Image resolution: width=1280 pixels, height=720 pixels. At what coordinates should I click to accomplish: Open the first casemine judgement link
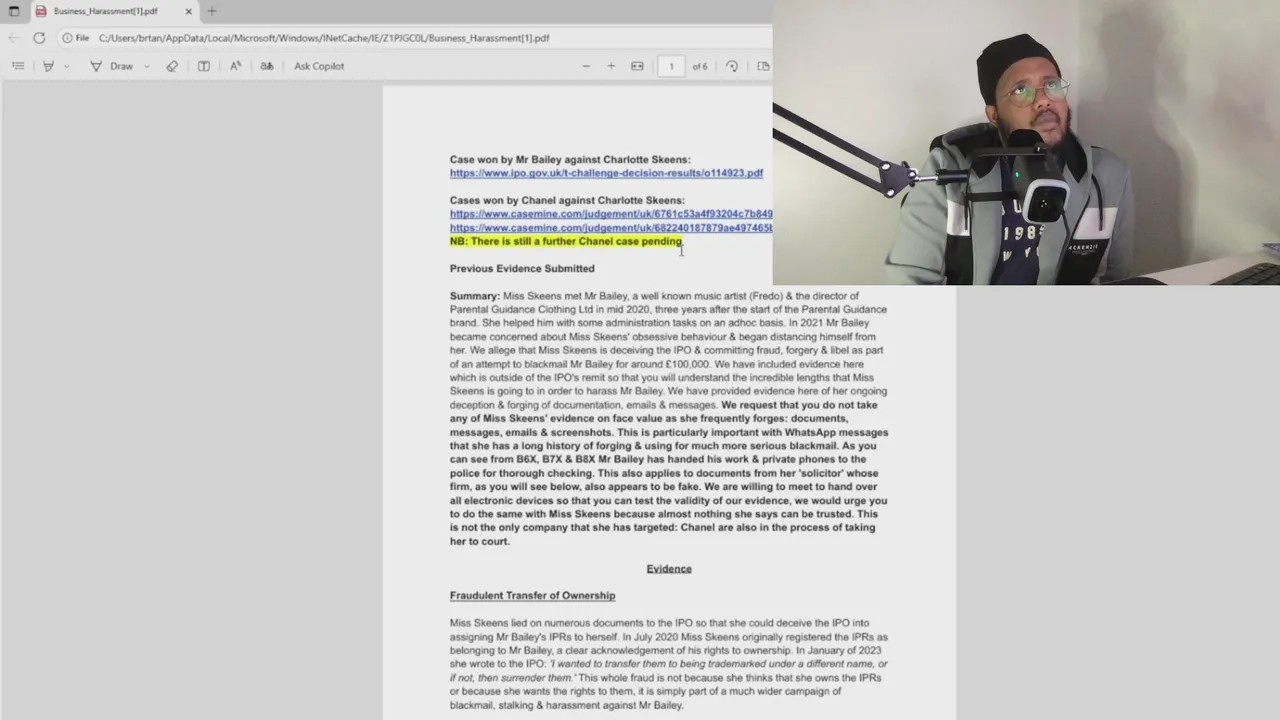coord(611,214)
